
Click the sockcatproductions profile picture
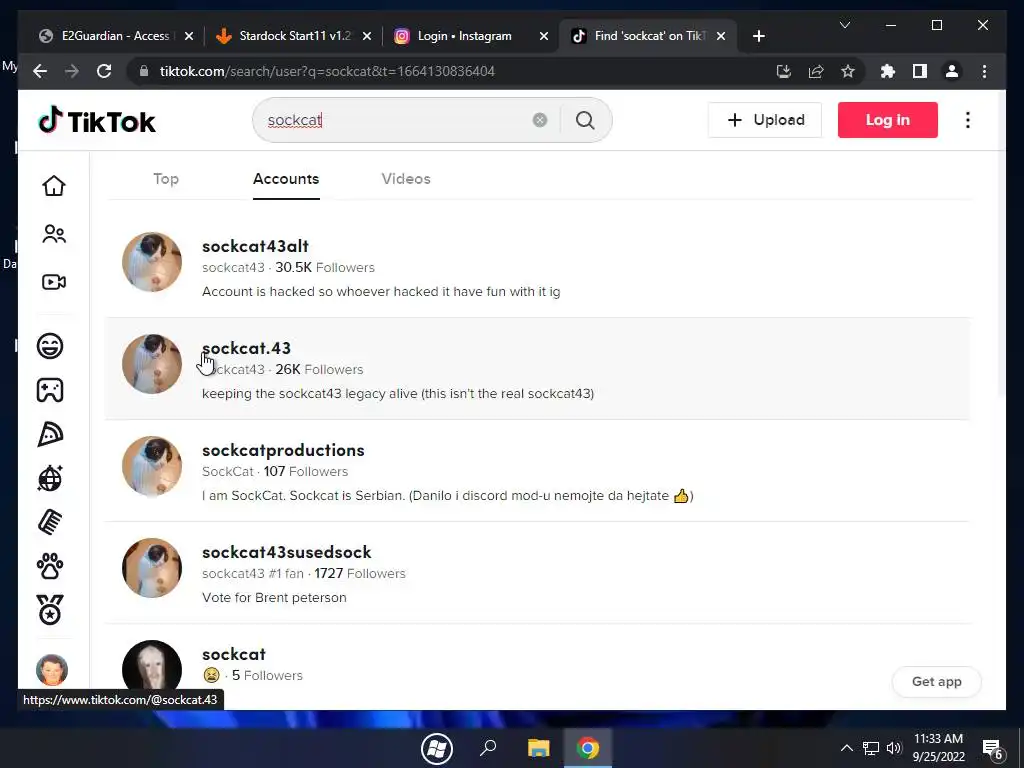pos(152,466)
